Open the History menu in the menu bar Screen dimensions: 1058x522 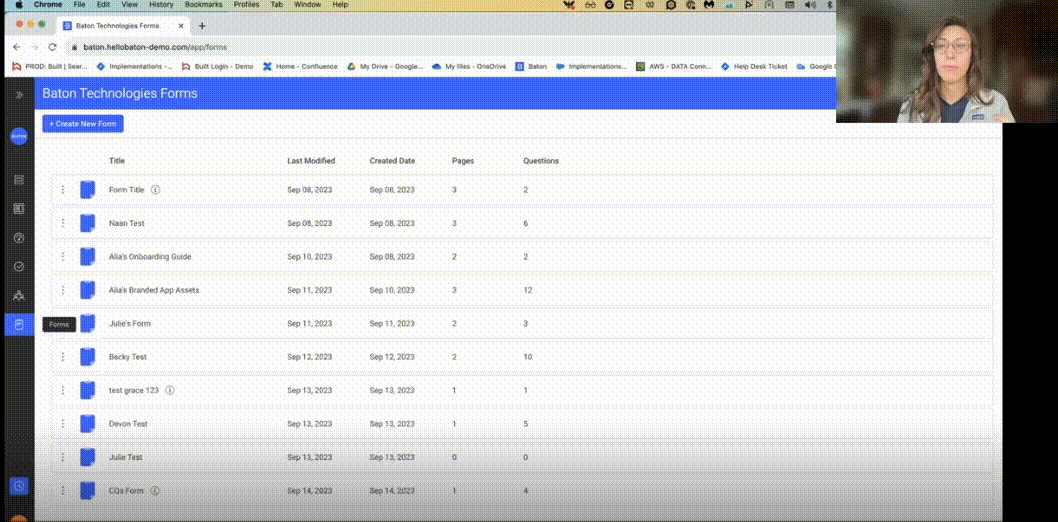(x=161, y=5)
